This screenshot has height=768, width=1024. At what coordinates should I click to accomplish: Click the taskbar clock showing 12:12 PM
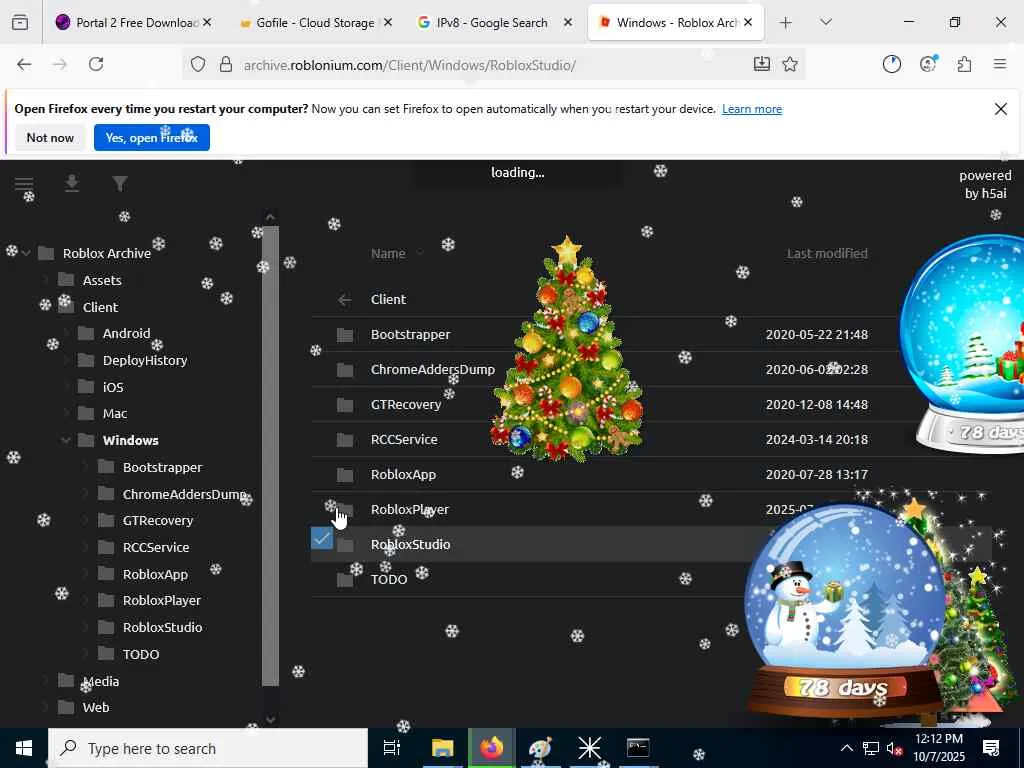(x=938, y=748)
